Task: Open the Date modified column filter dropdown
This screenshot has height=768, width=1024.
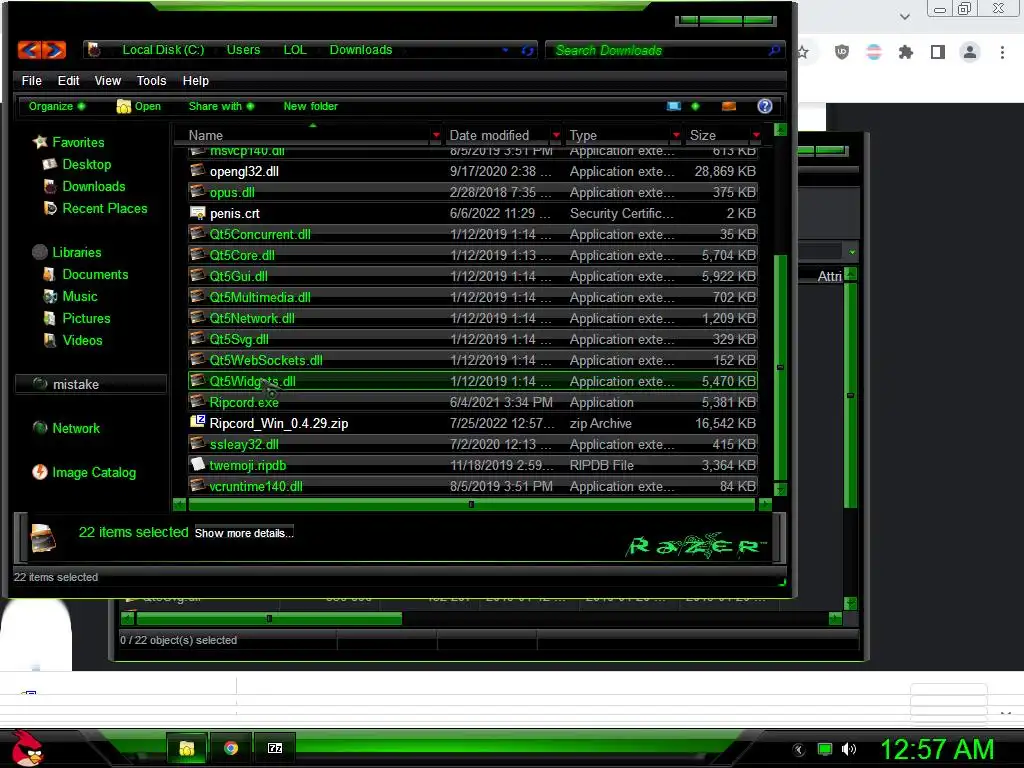Action: pos(556,135)
